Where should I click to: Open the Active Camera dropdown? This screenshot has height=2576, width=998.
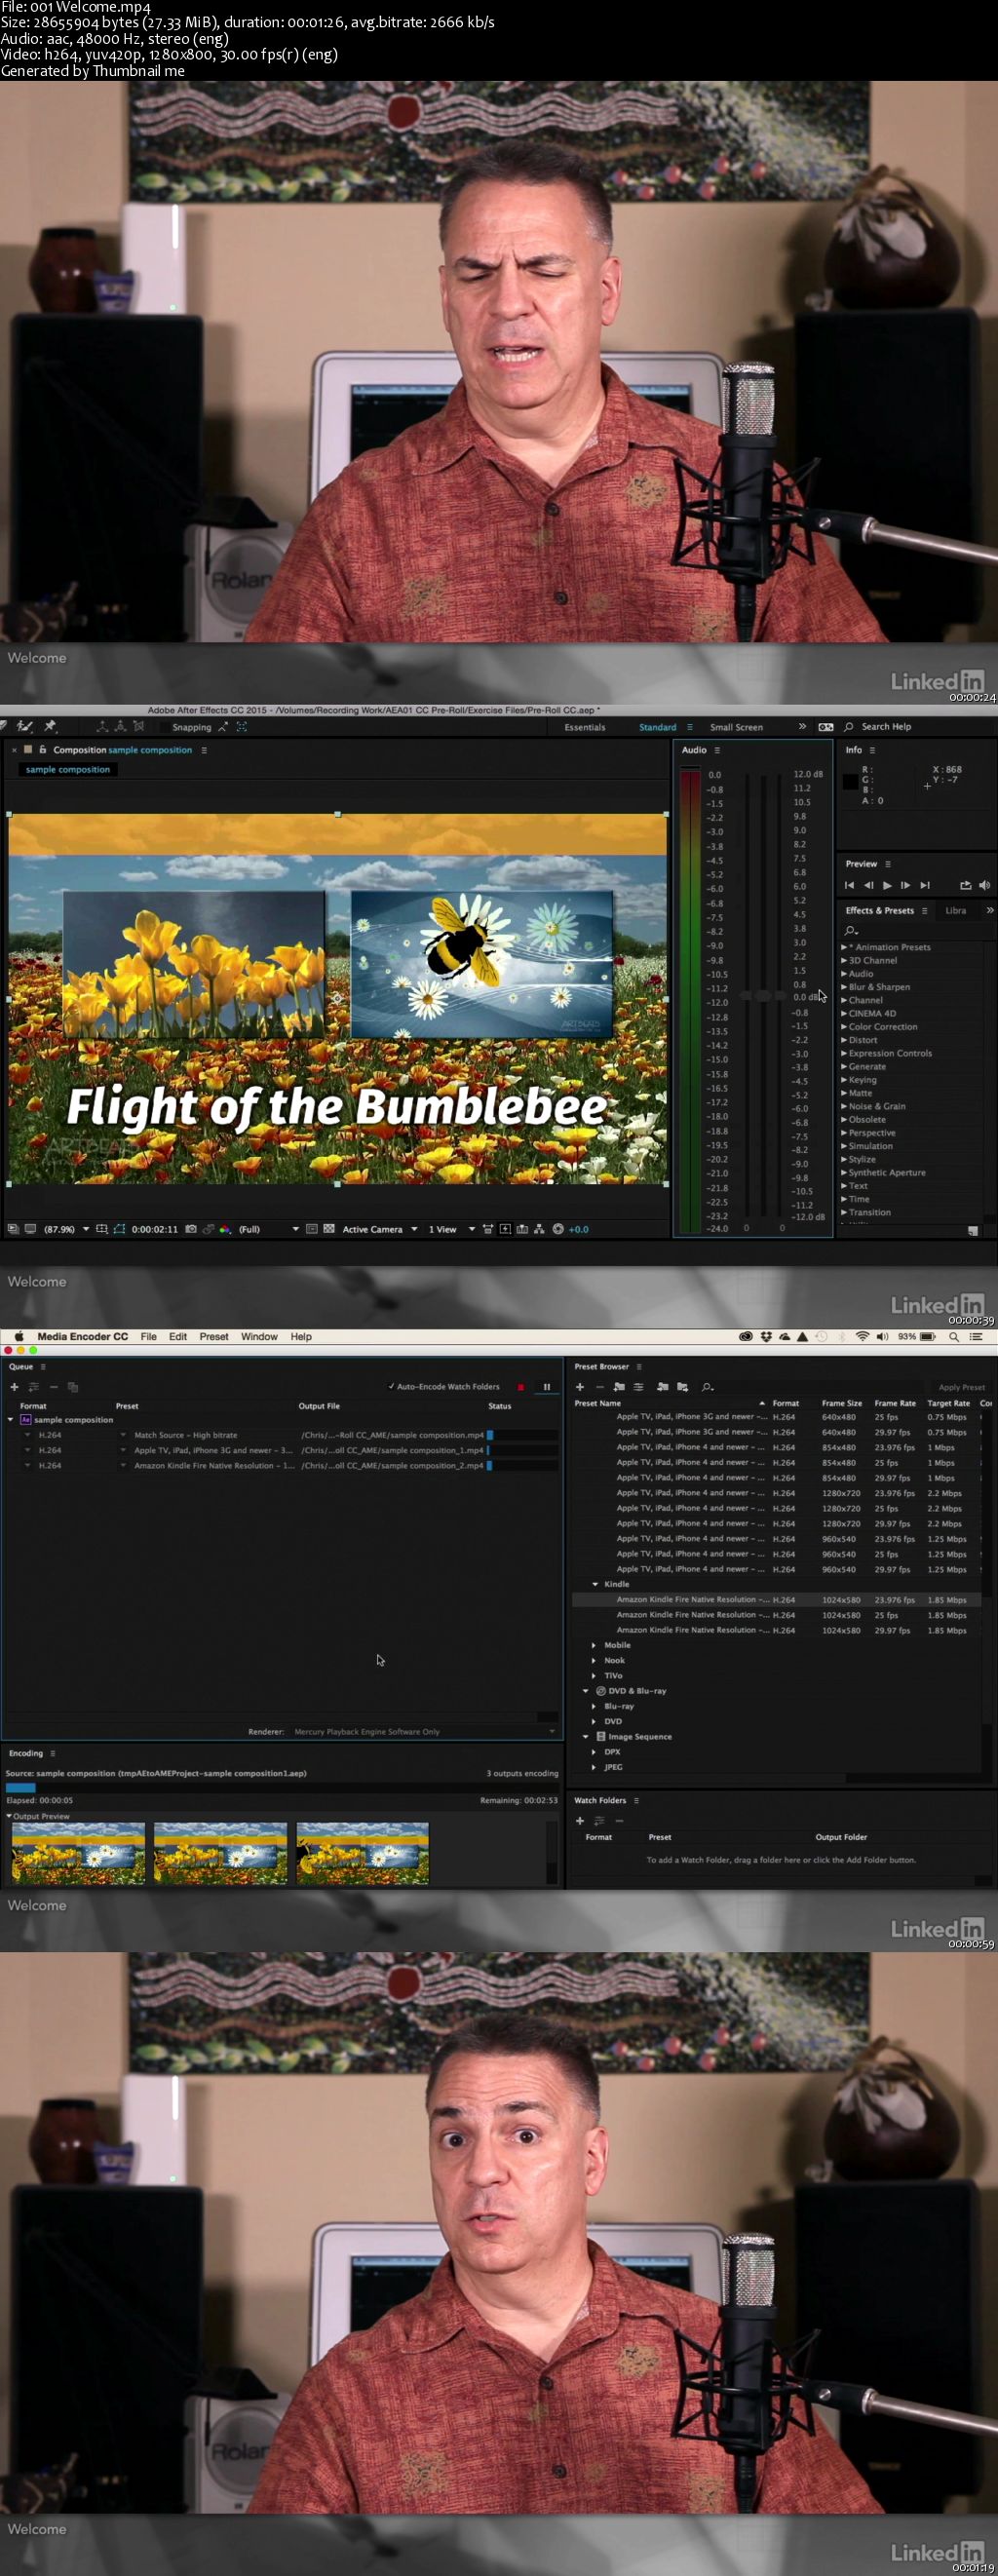pyautogui.click(x=380, y=1229)
